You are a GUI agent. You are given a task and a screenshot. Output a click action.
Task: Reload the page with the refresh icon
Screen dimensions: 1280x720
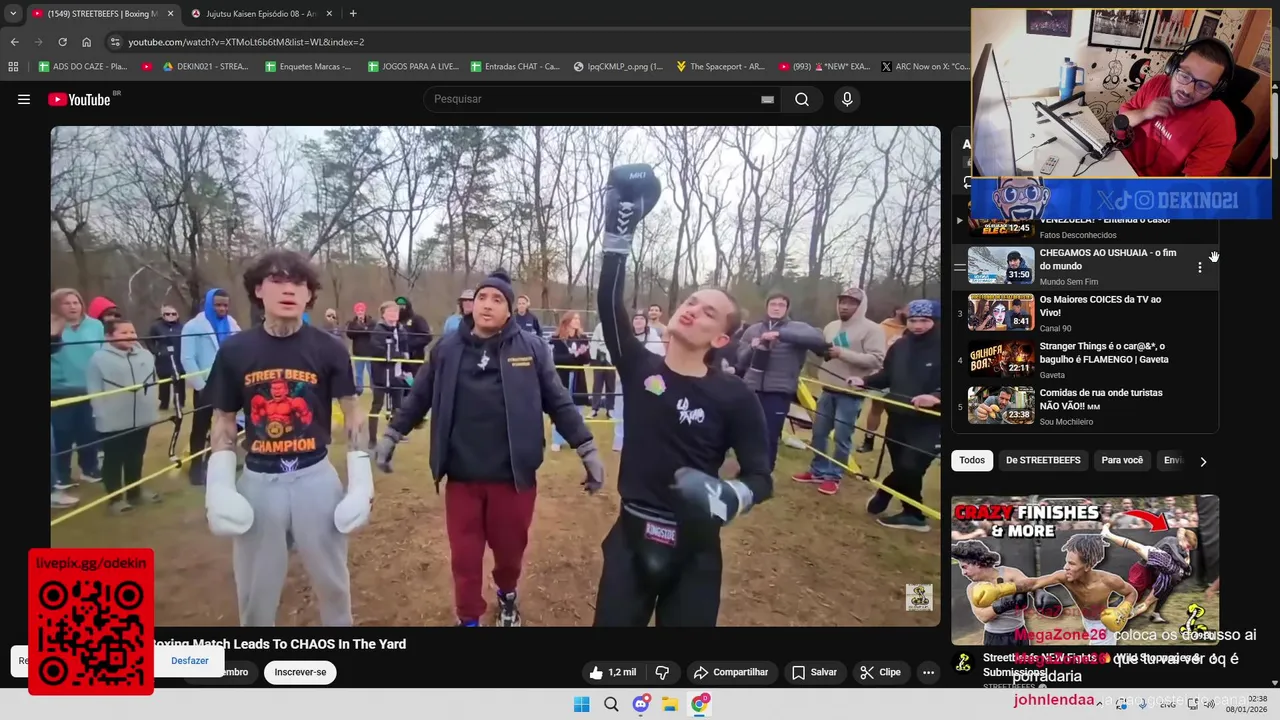point(62,42)
